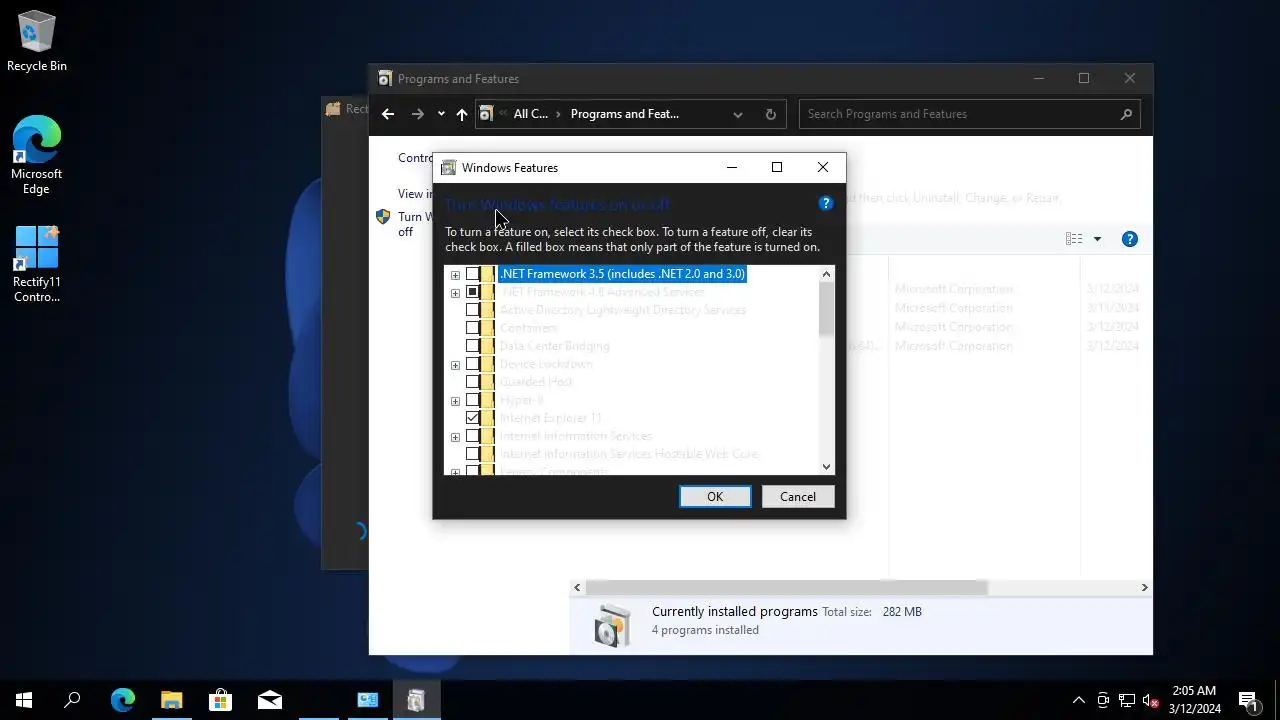Click the shield icon beside Turn Windows features
Image resolution: width=1280 pixels, height=720 pixels.
click(383, 216)
